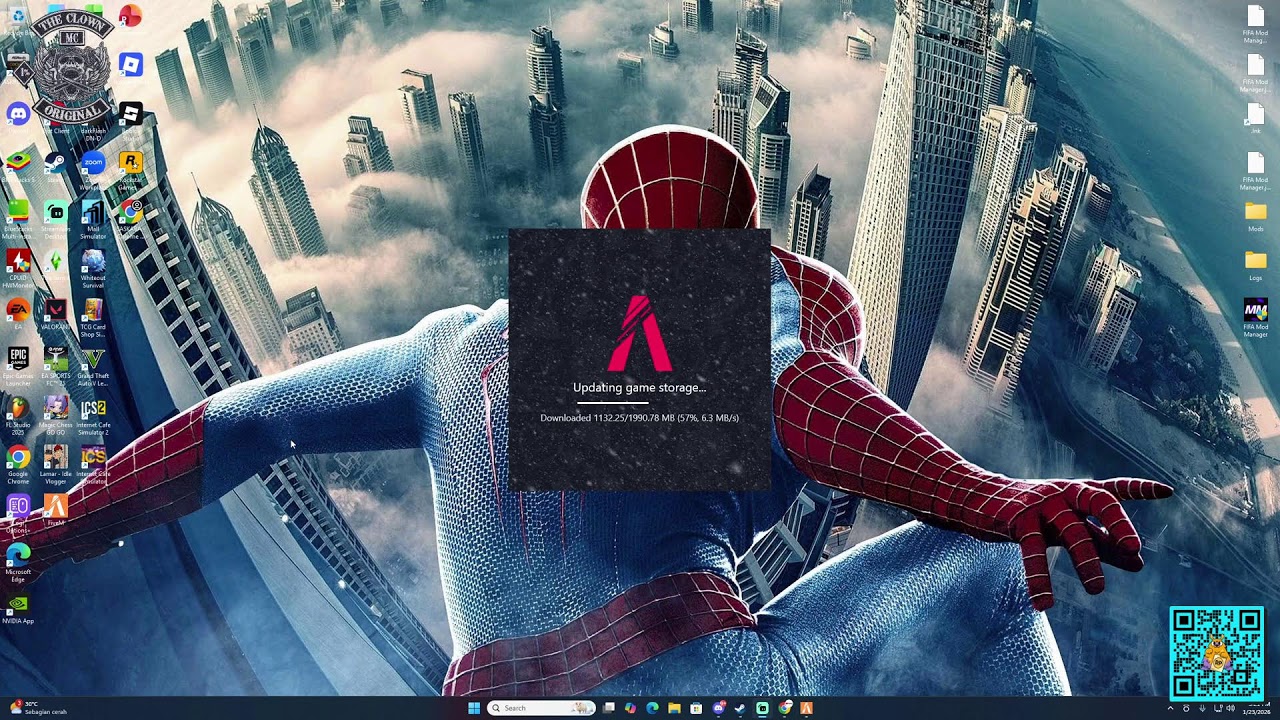The height and width of the screenshot is (720, 1280).
Task: Open Task View from the taskbar
Action: (609, 708)
